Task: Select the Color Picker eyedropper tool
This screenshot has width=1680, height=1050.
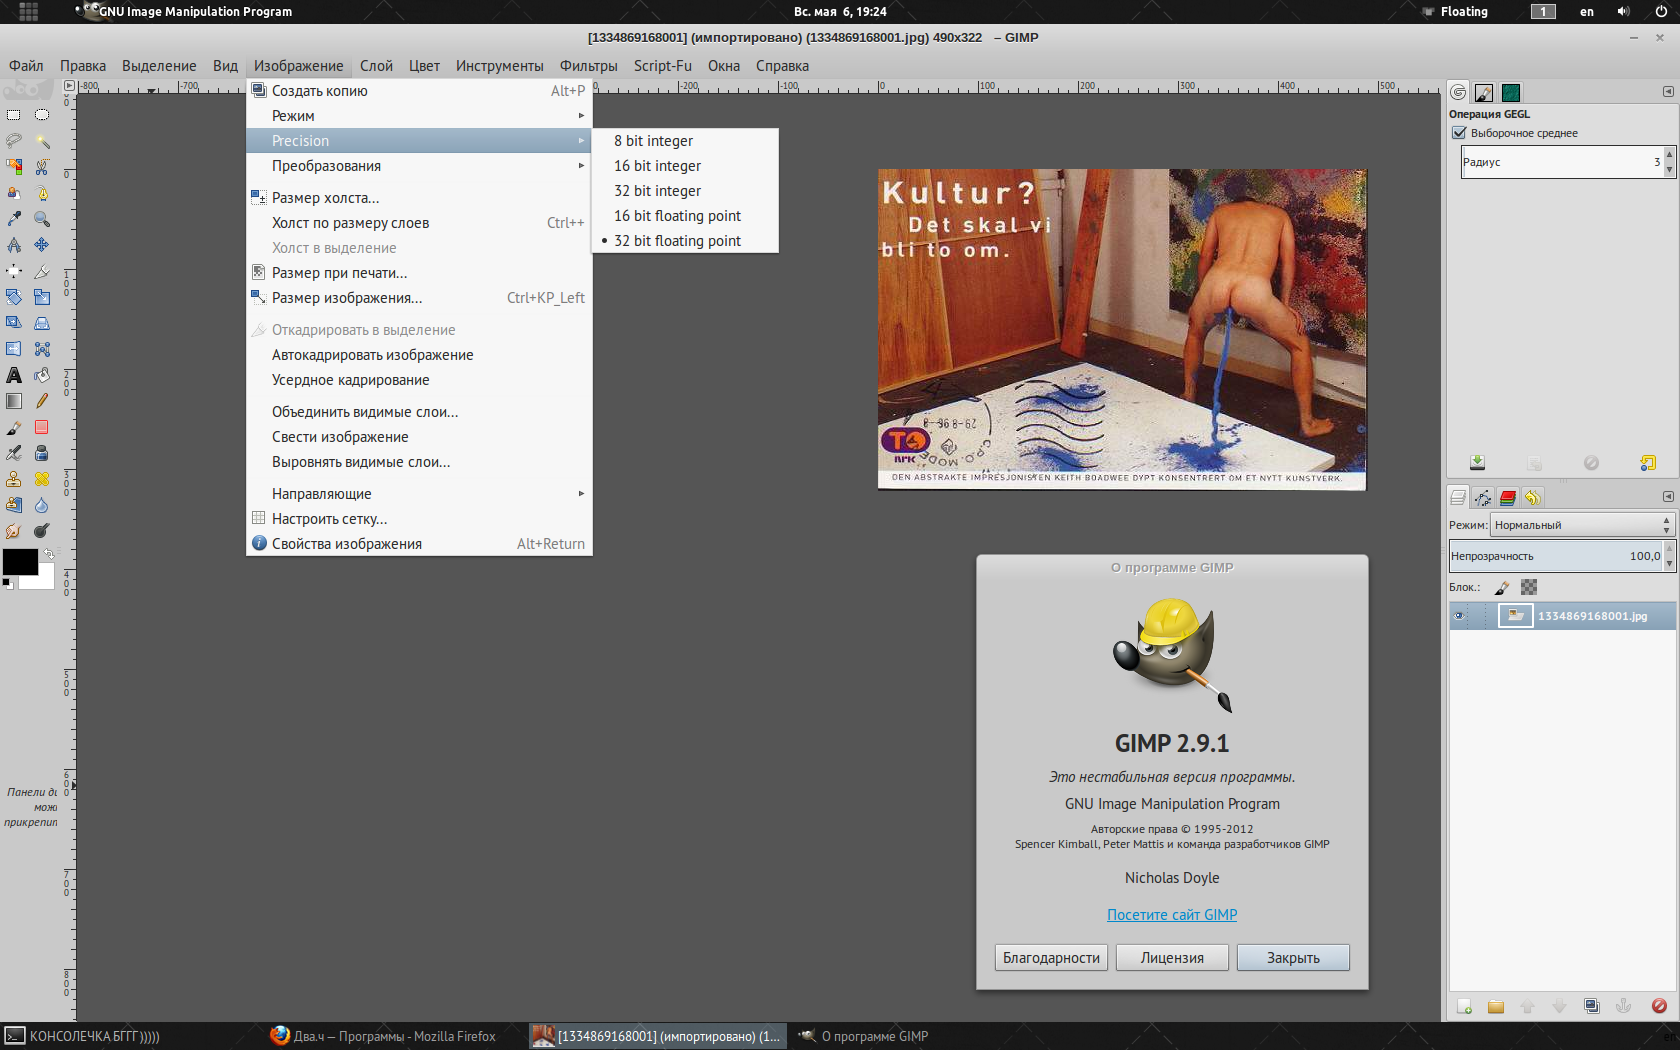Action: pyautogui.click(x=14, y=219)
